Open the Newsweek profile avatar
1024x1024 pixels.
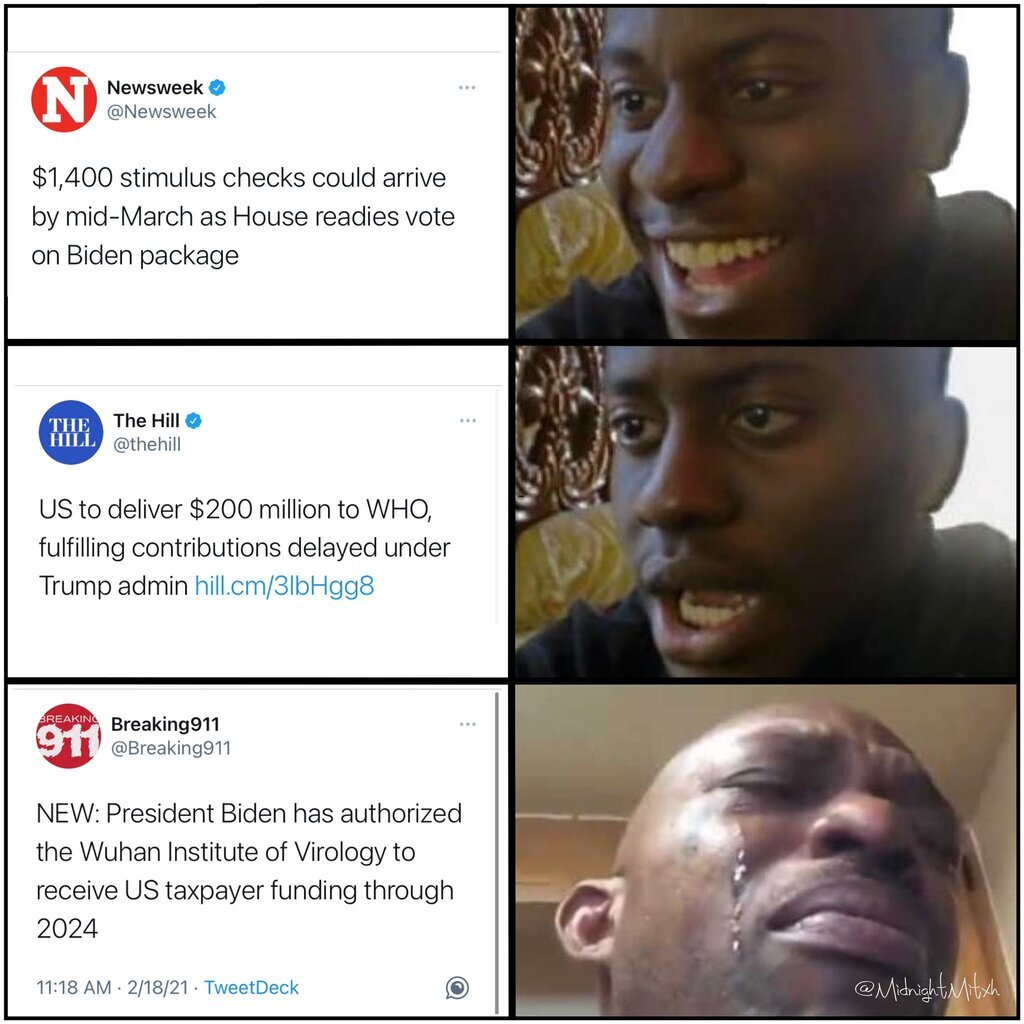(x=64, y=99)
